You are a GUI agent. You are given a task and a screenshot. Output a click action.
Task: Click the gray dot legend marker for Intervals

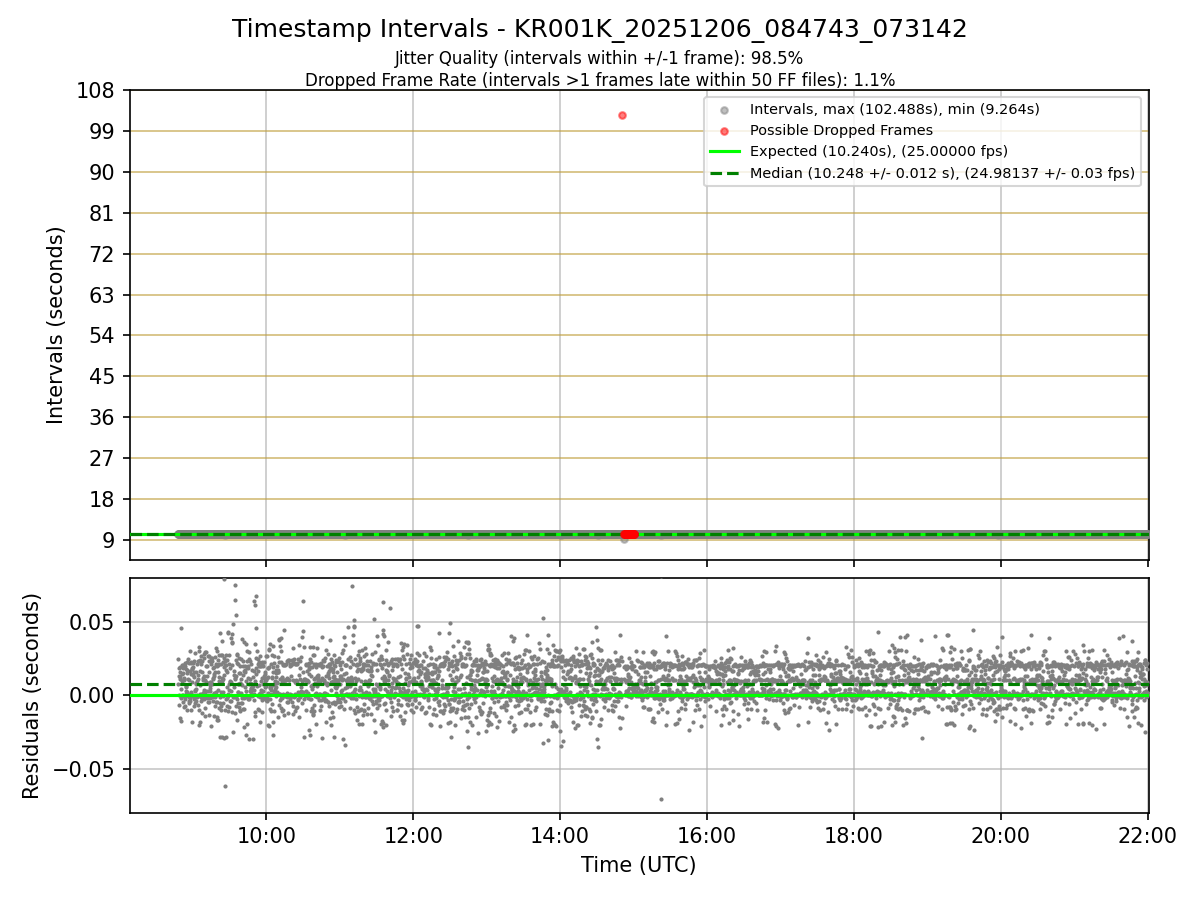pyautogui.click(x=724, y=110)
